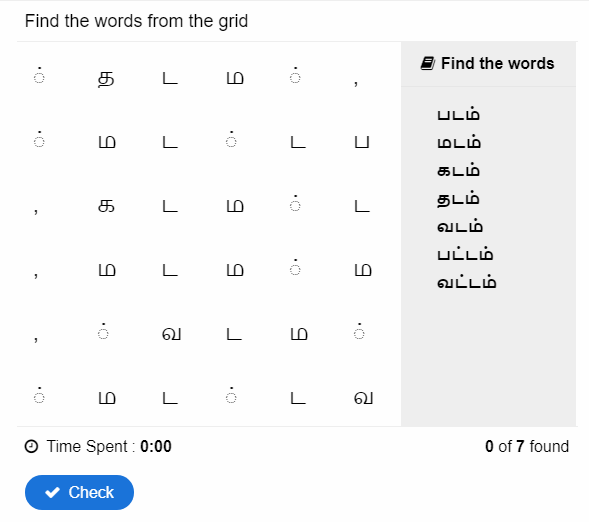The width and height of the screenshot is (589, 522).
Task: Select the ம cell in last column, fourth row
Action: (363, 270)
